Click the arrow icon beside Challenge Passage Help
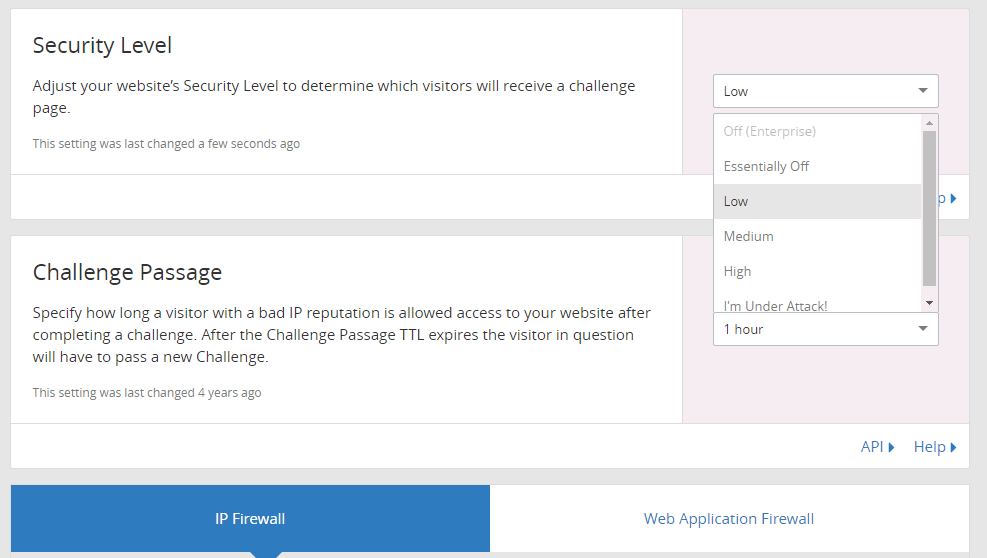 coord(954,447)
